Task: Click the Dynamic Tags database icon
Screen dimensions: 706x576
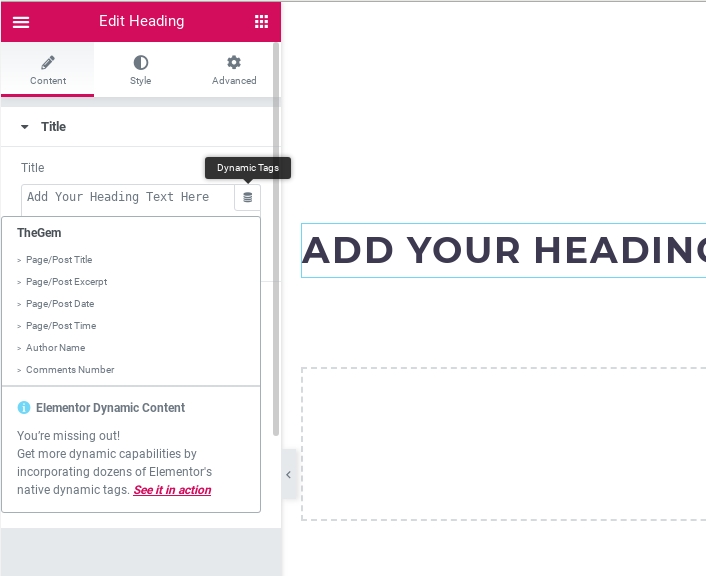Action: [248, 197]
